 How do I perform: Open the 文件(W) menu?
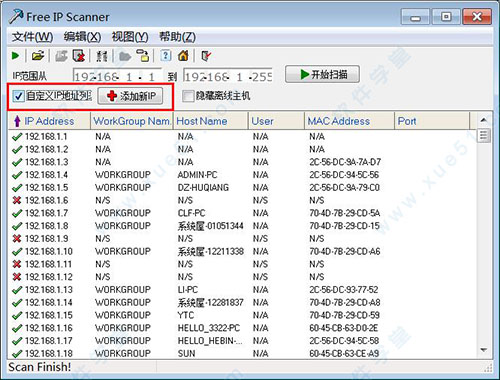click(32, 37)
